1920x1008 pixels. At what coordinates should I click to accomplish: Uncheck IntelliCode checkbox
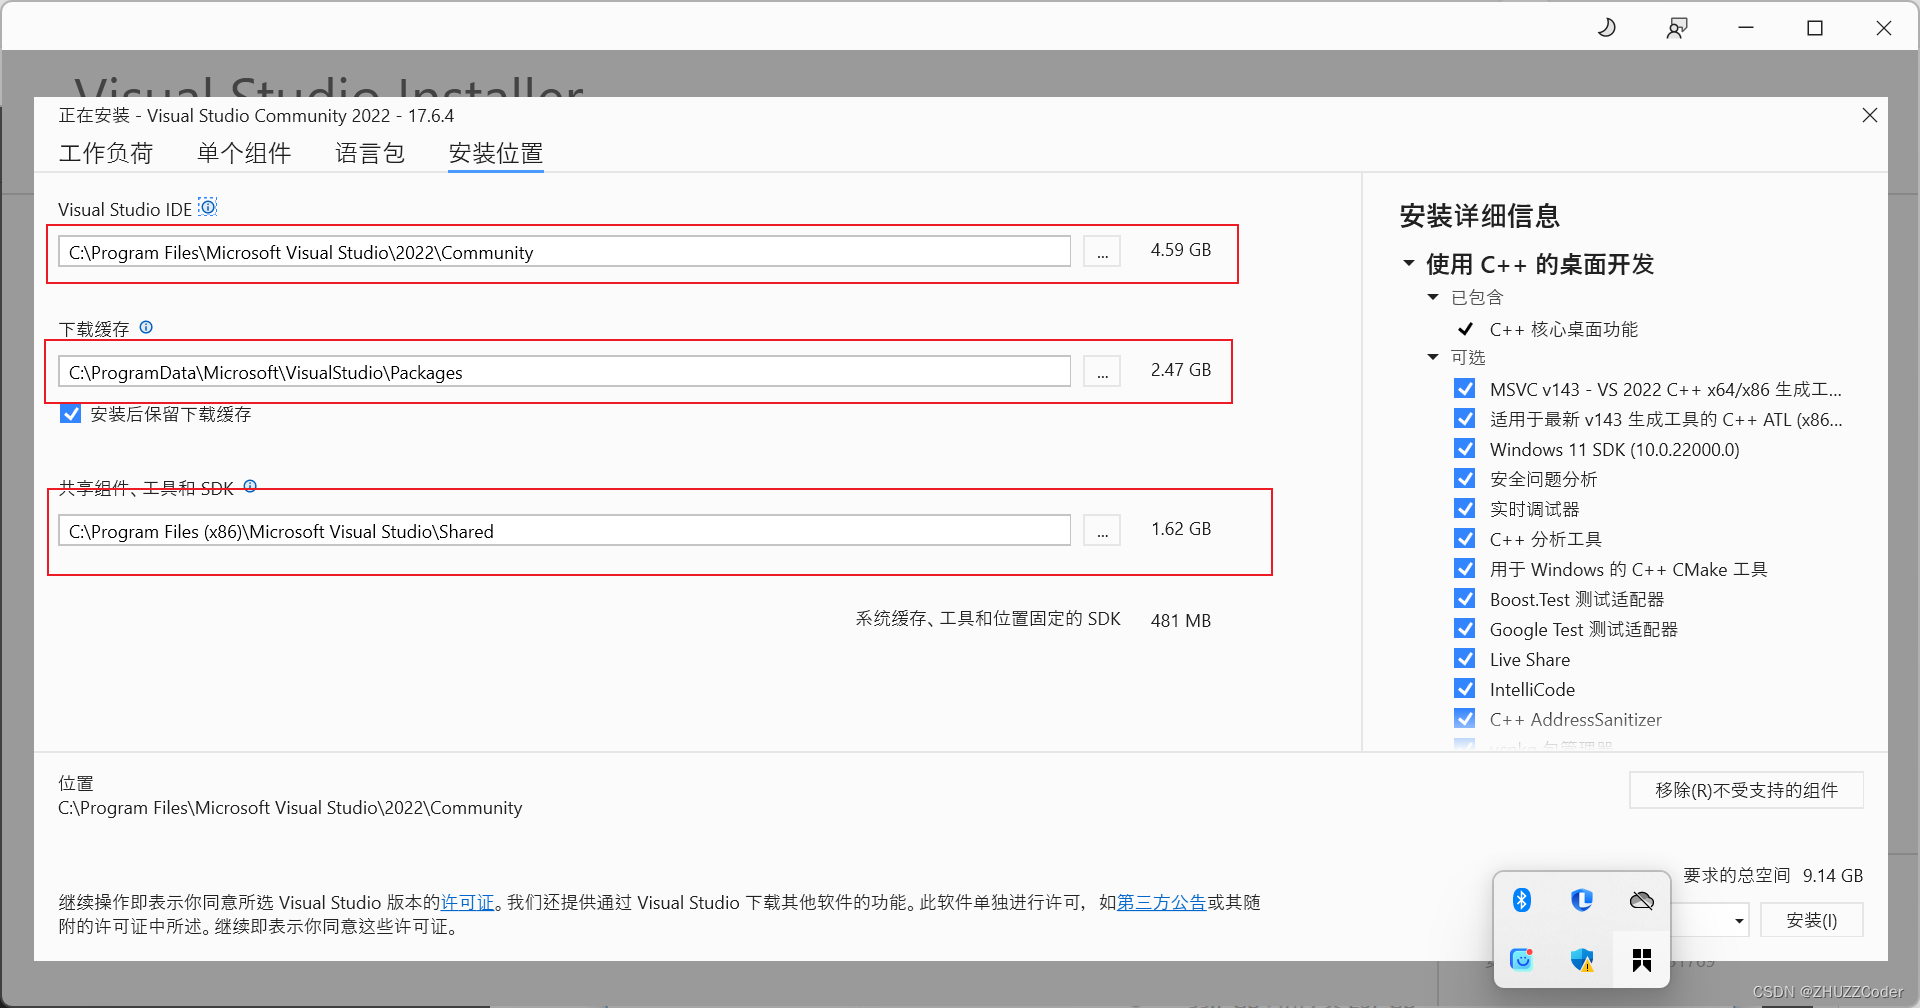coord(1465,688)
